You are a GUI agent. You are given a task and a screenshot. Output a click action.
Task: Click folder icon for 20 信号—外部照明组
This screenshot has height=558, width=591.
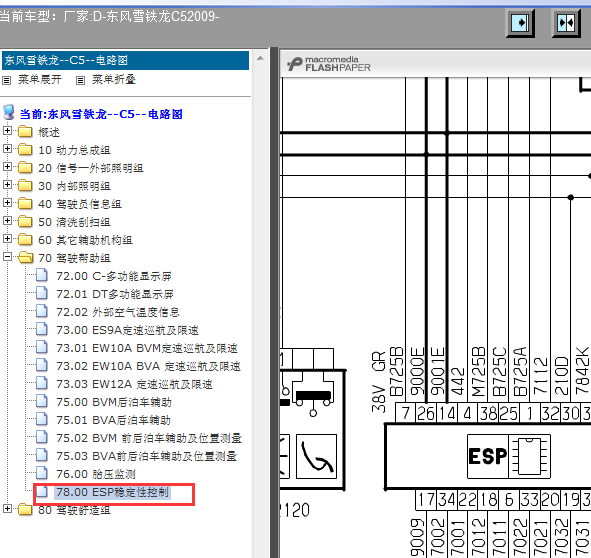25,168
